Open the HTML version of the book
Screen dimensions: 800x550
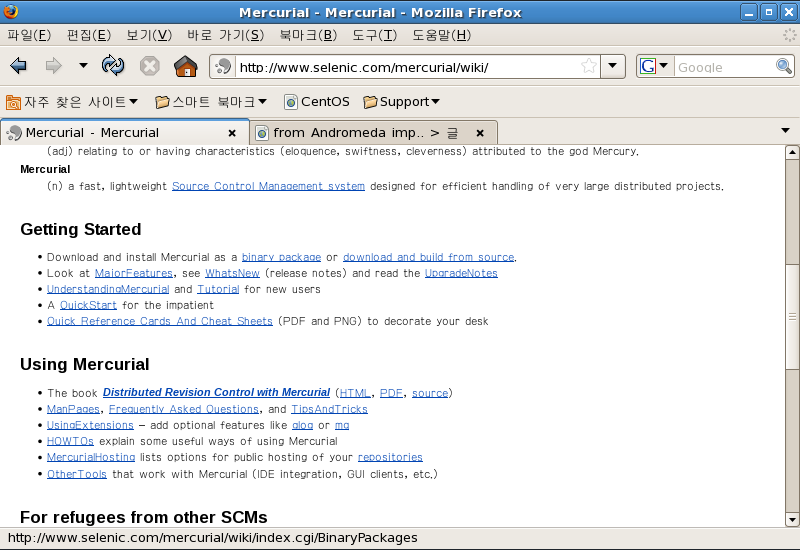click(355, 393)
